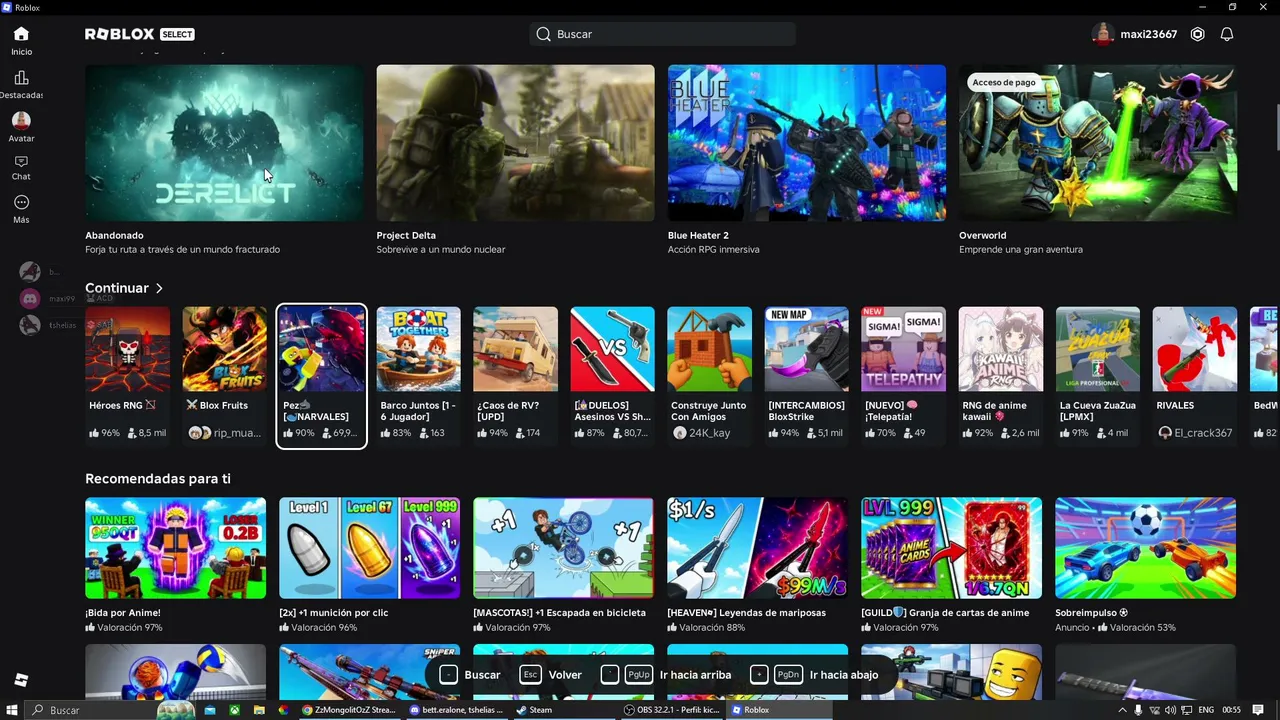1280x720 pixels.
Task: Open ¡Bida por Anime! recommended game
Action: point(176,566)
